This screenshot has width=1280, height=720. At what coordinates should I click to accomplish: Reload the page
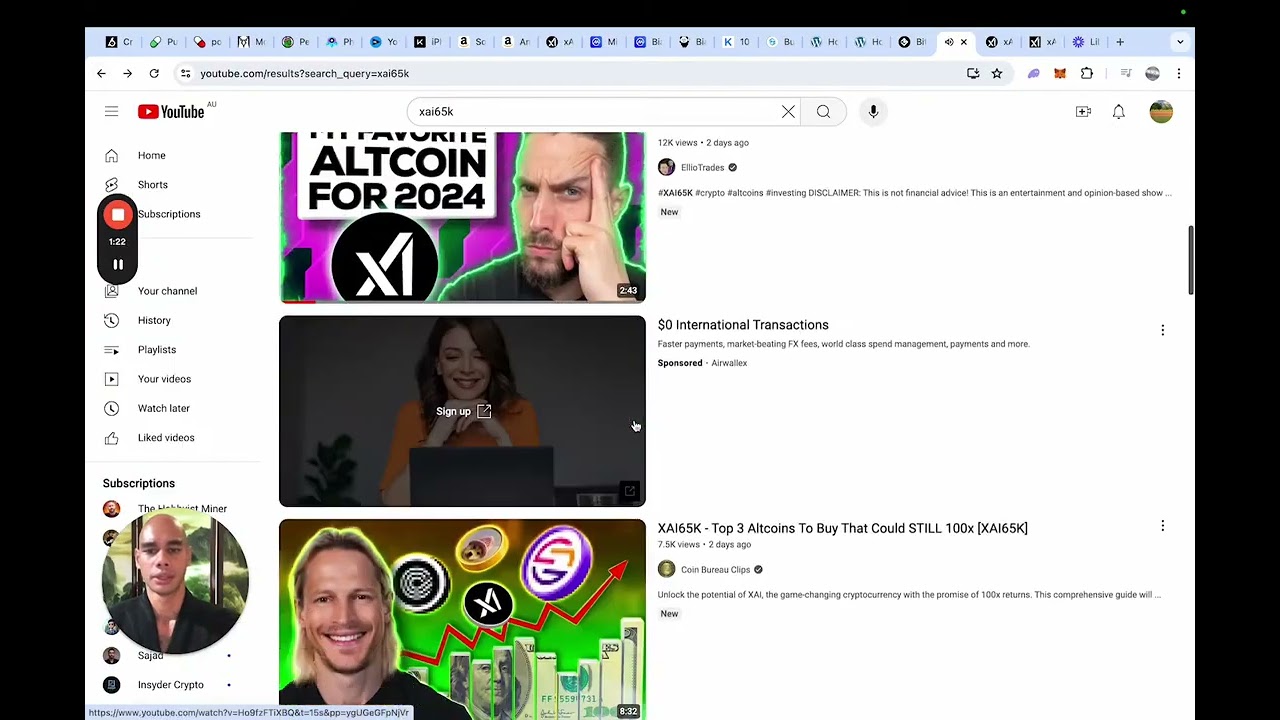154,74
